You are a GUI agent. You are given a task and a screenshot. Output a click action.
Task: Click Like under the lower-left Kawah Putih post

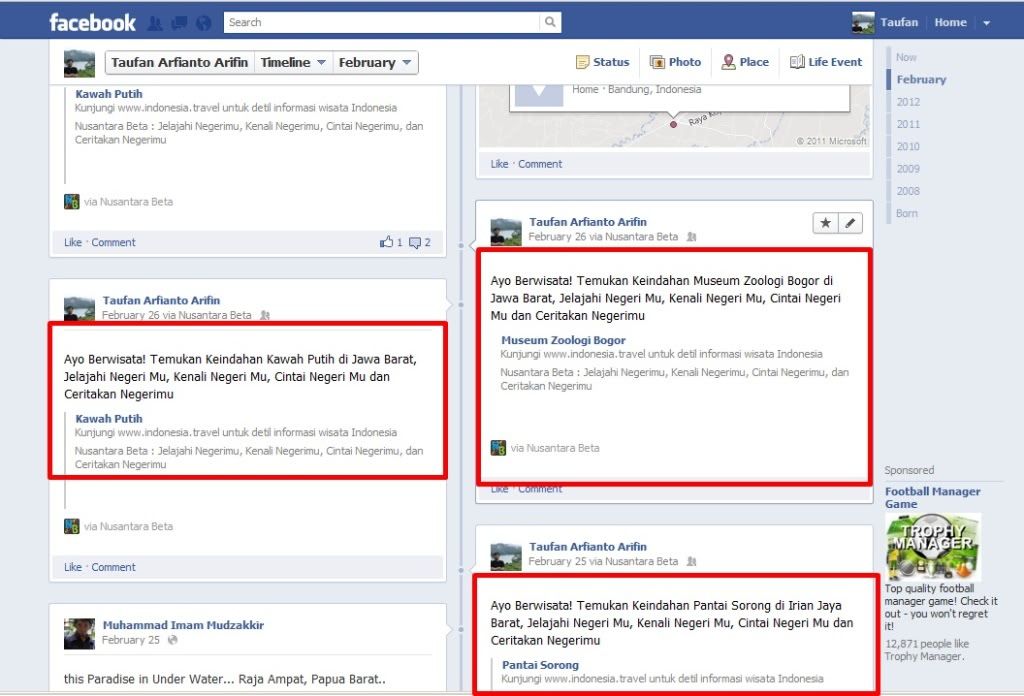(72, 567)
